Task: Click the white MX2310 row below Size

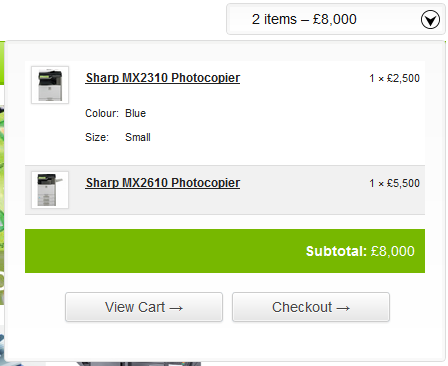Action: coord(225,155)
